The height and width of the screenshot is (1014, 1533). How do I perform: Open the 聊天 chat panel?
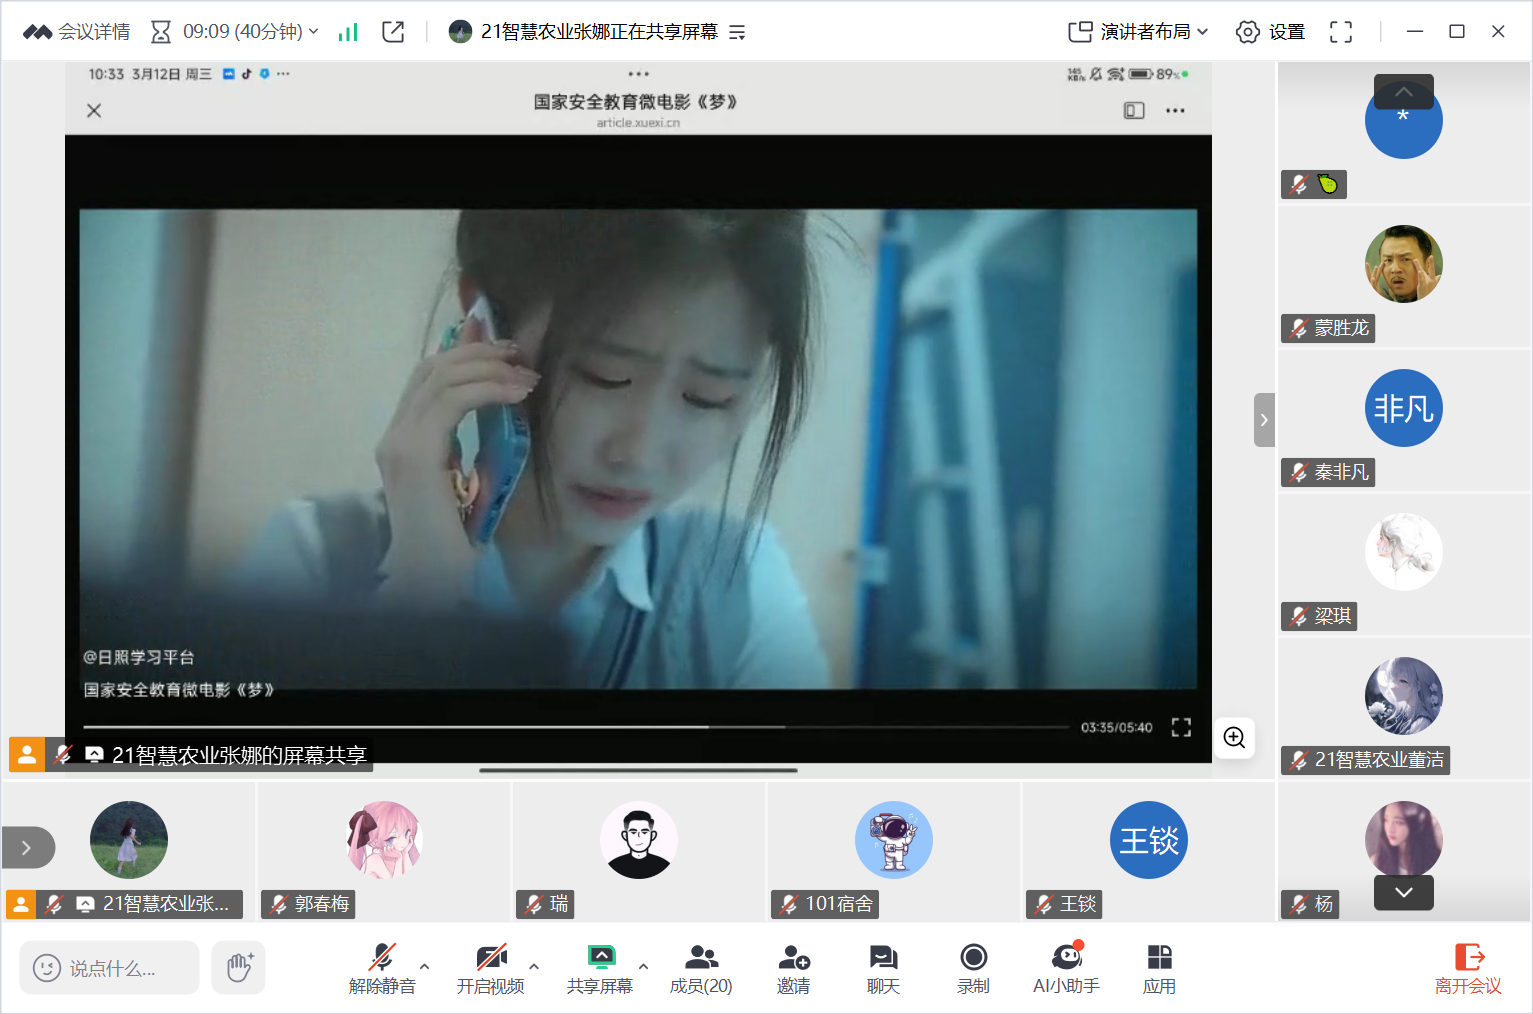pyautogui.click(x=883, y=968)
